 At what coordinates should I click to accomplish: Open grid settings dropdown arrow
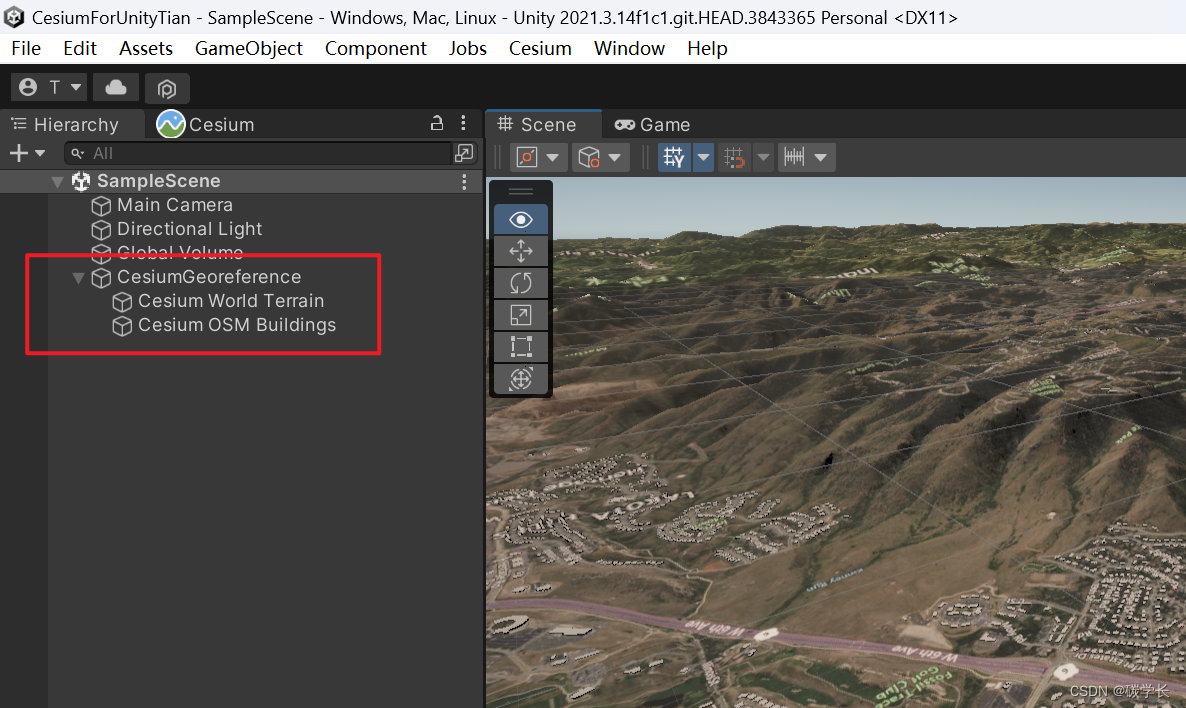point(703,157)
